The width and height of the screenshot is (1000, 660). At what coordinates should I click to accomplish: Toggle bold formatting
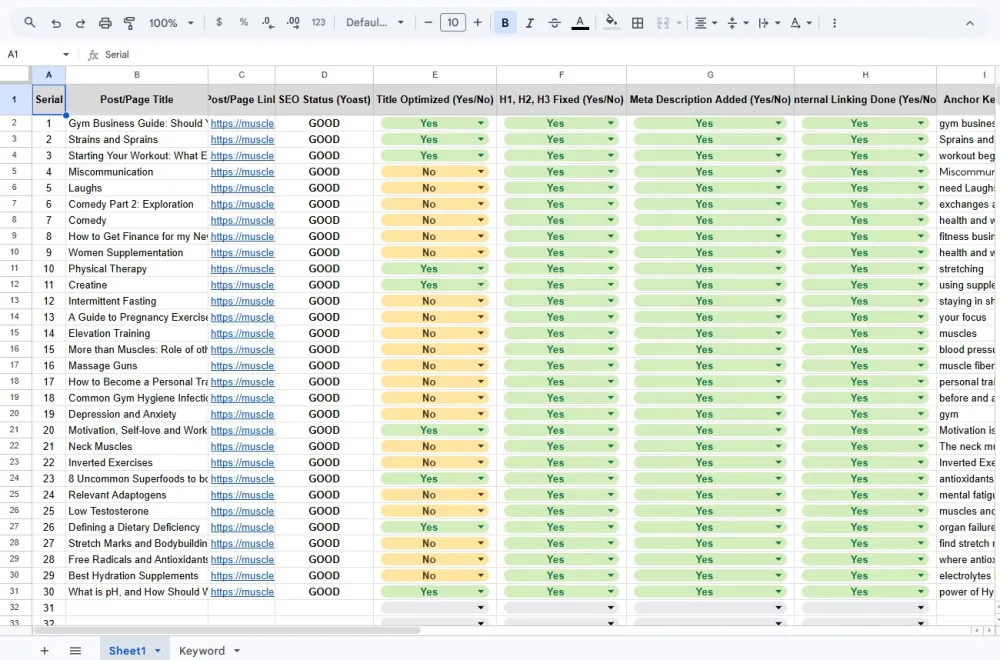[x=505, y=23]
